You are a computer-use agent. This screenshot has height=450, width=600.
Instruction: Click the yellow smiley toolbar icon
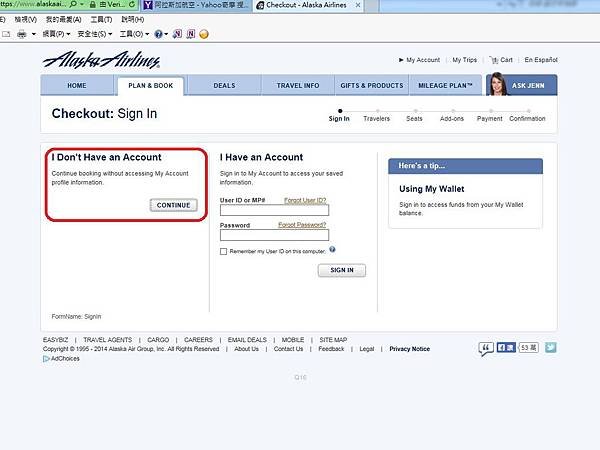(204, 34)
